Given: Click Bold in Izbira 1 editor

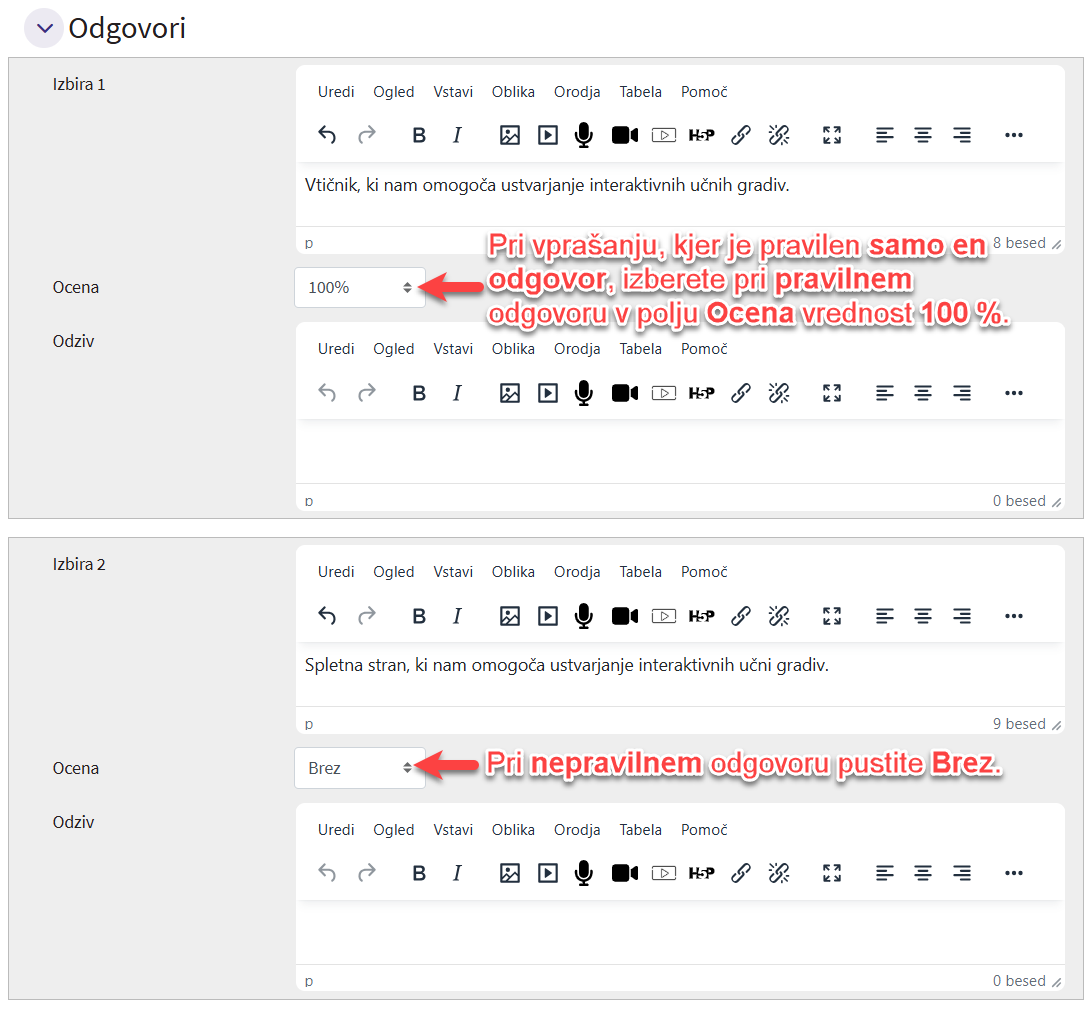Looking at the screenshot, I should click(419, 135).
